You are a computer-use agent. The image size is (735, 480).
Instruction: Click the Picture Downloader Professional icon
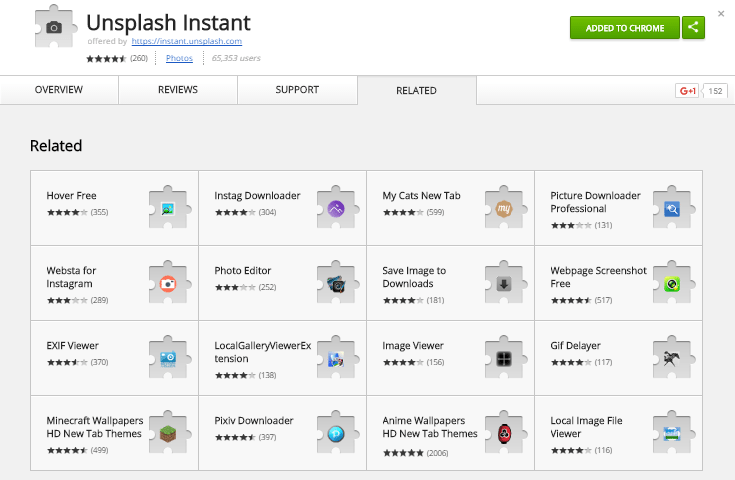(674, 208)
